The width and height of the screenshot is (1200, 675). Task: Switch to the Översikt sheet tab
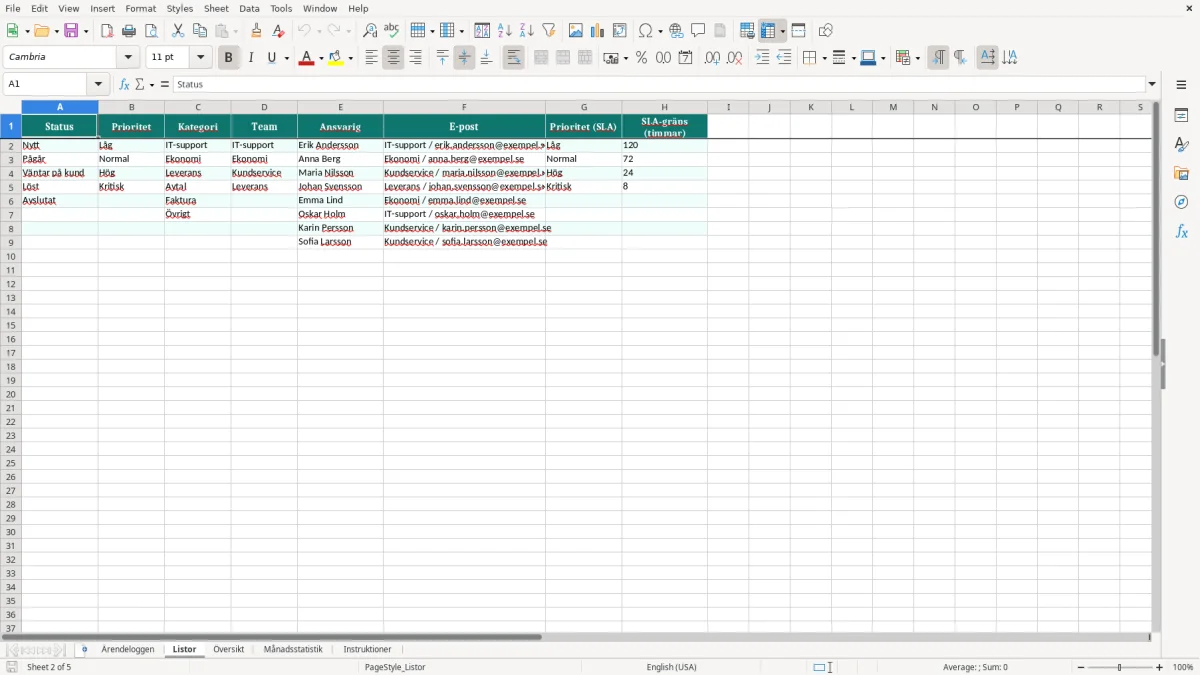229,649
